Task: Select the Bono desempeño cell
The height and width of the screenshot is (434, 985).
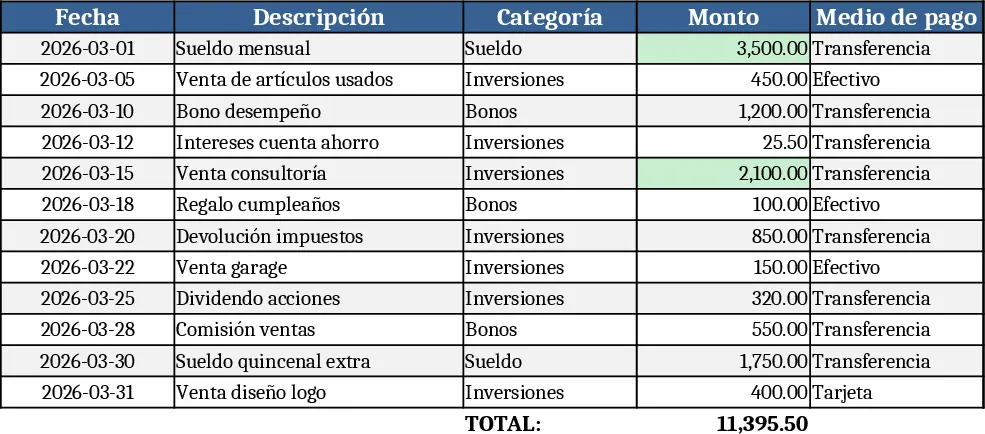Action: (318, 111)
